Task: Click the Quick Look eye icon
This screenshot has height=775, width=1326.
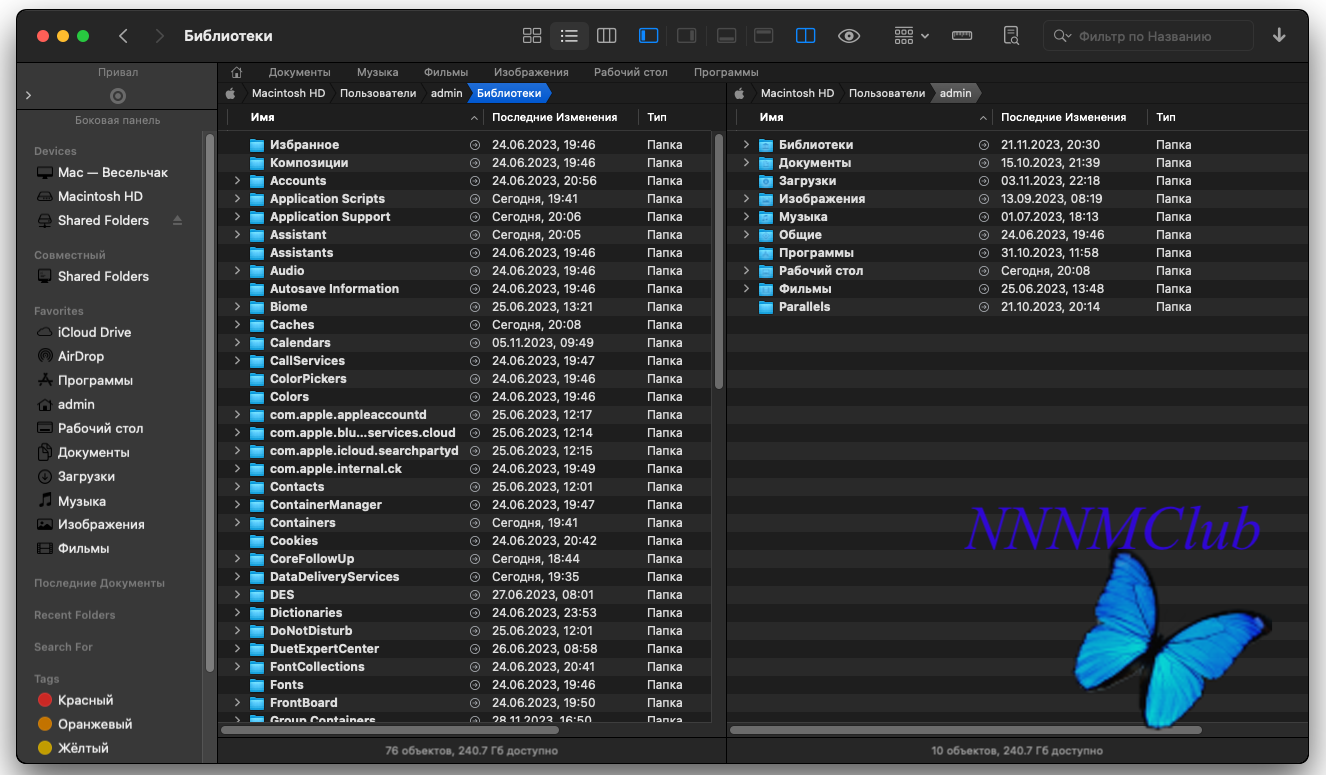Action: click(x=849, y=36)
